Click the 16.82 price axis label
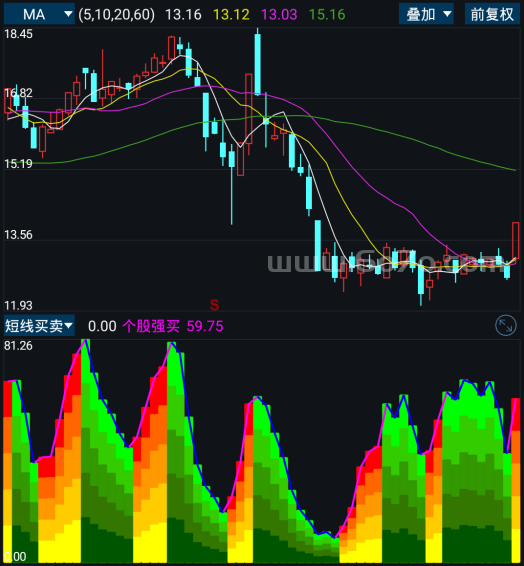 pos(18,93)
